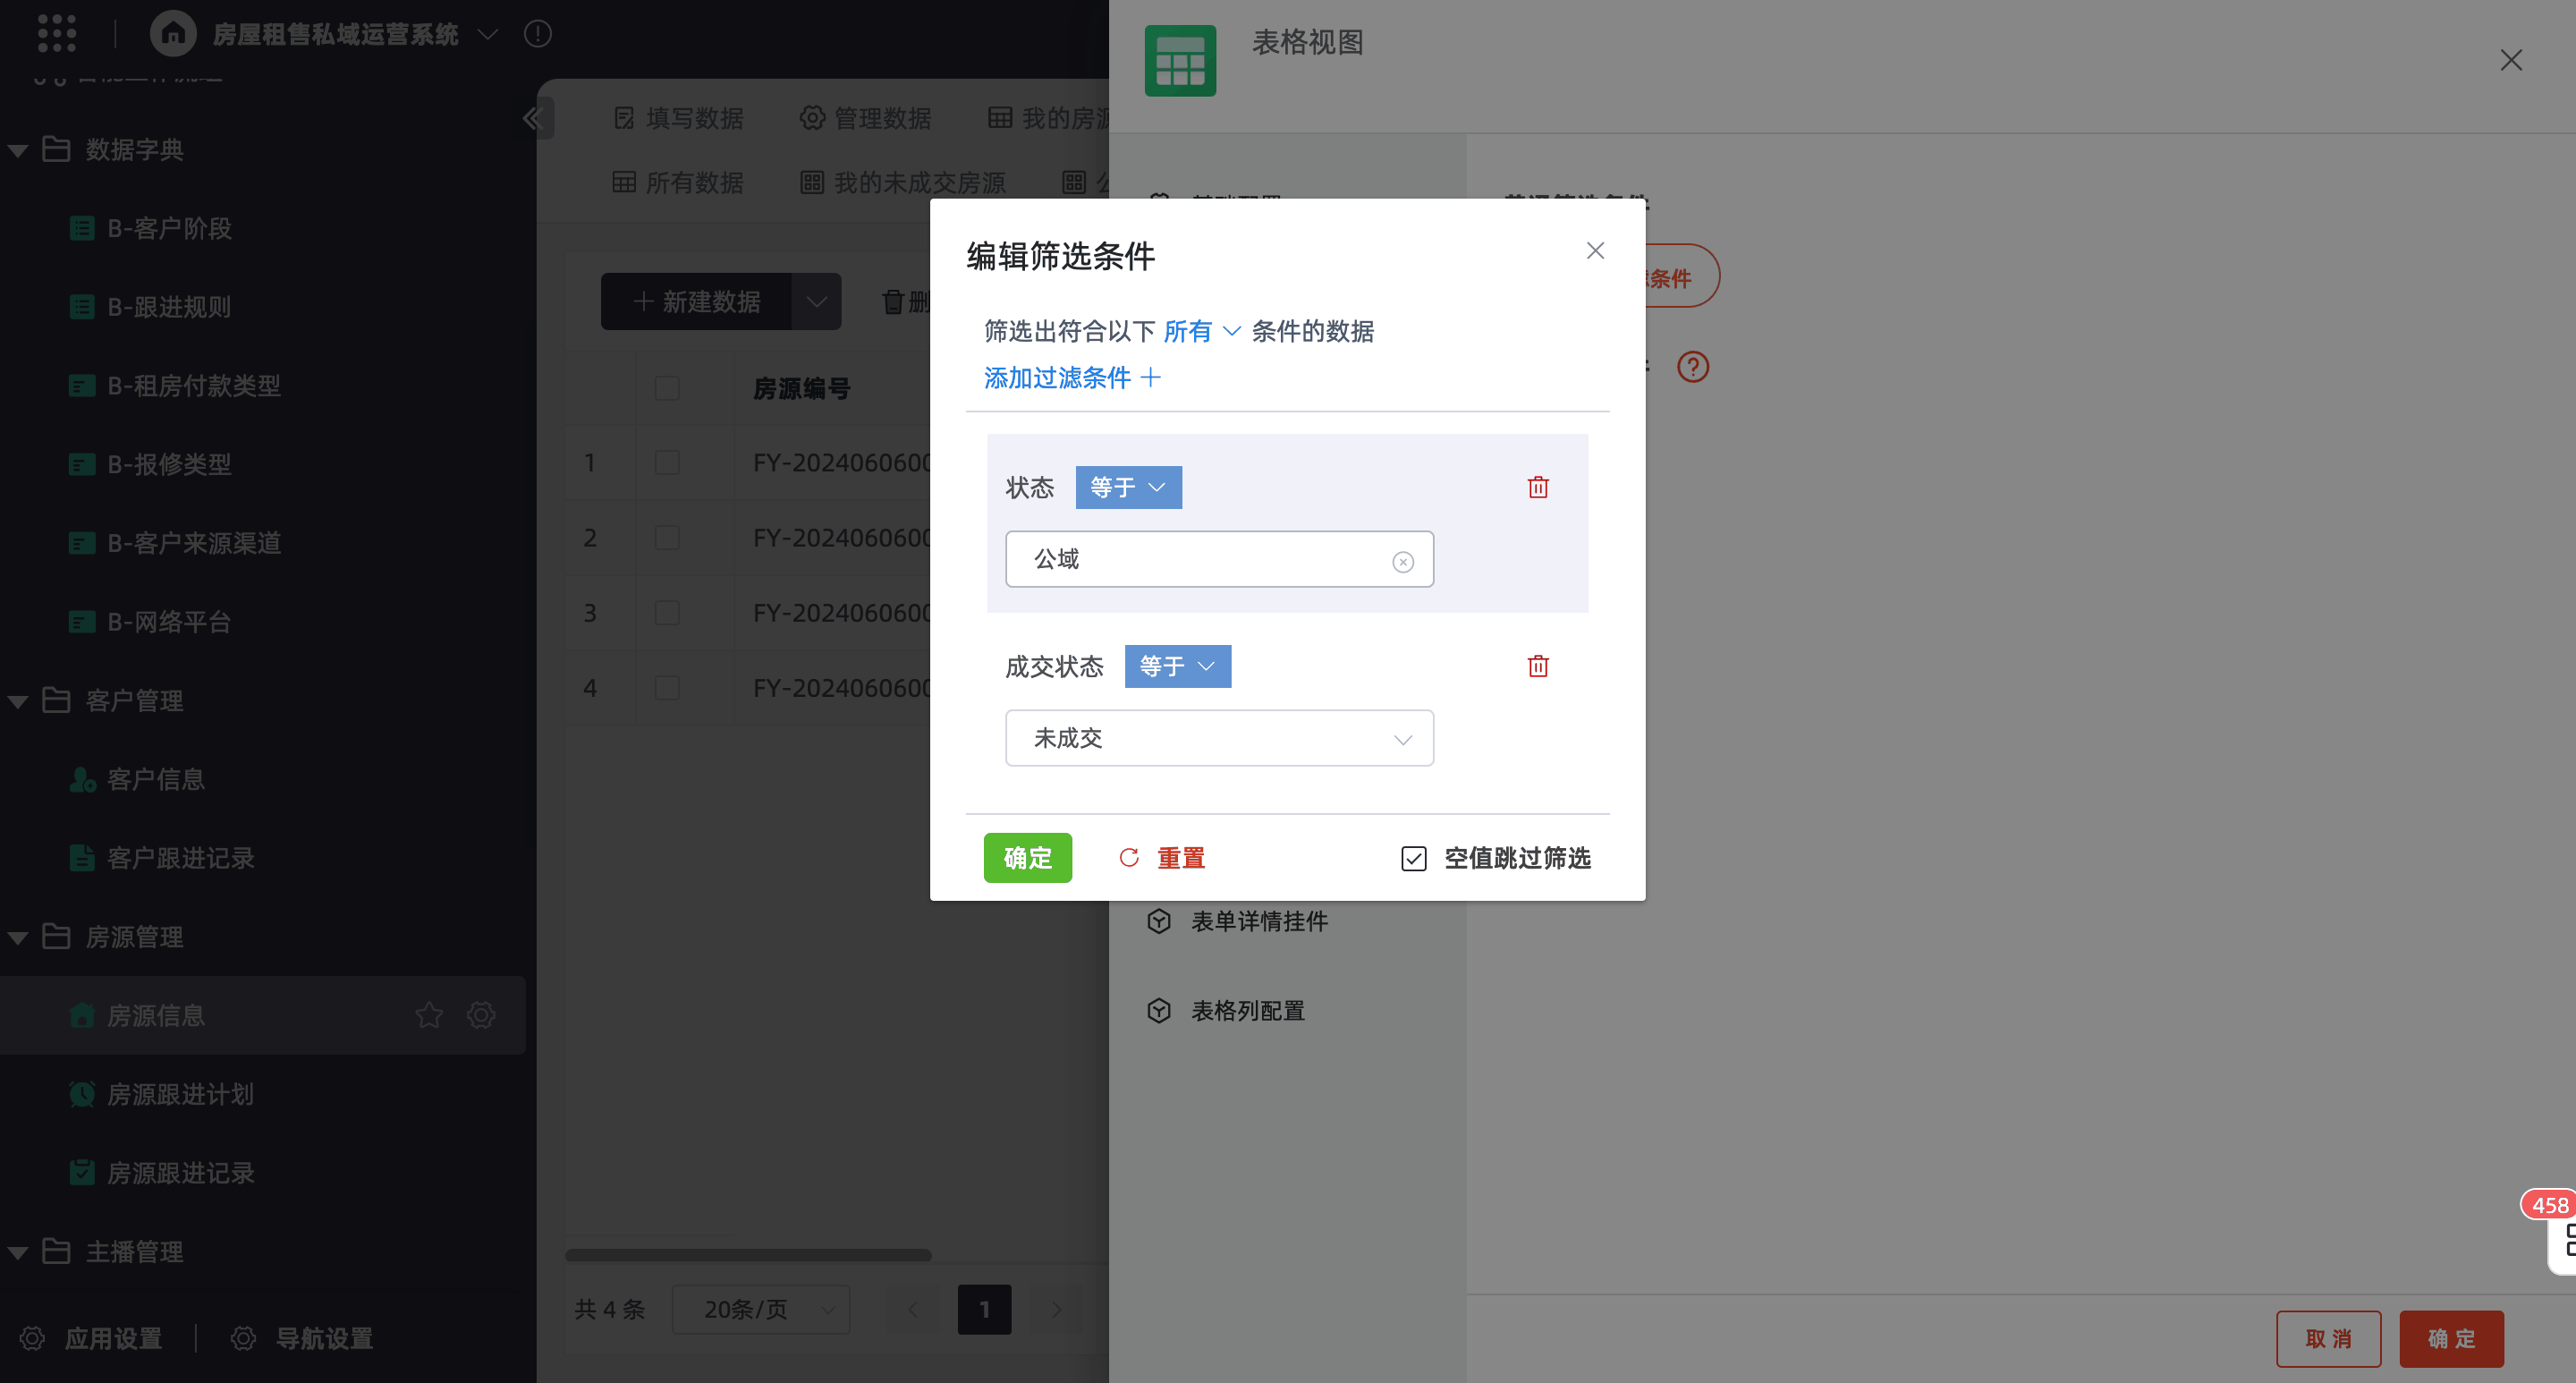Click the green 确定 button in dialog
Image resolution: width=2576 pixels, height=1383 pixels.
pyautogui.click(x=1026, y=858)
